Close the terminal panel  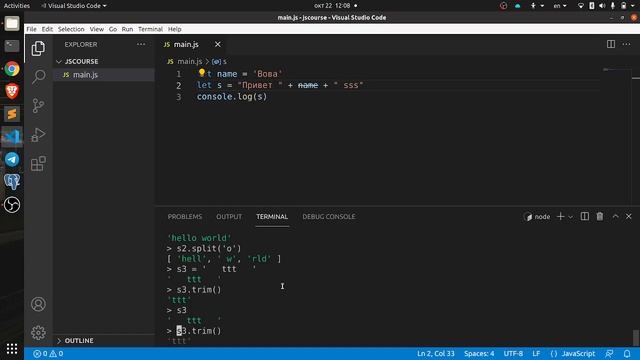point(629,216)
